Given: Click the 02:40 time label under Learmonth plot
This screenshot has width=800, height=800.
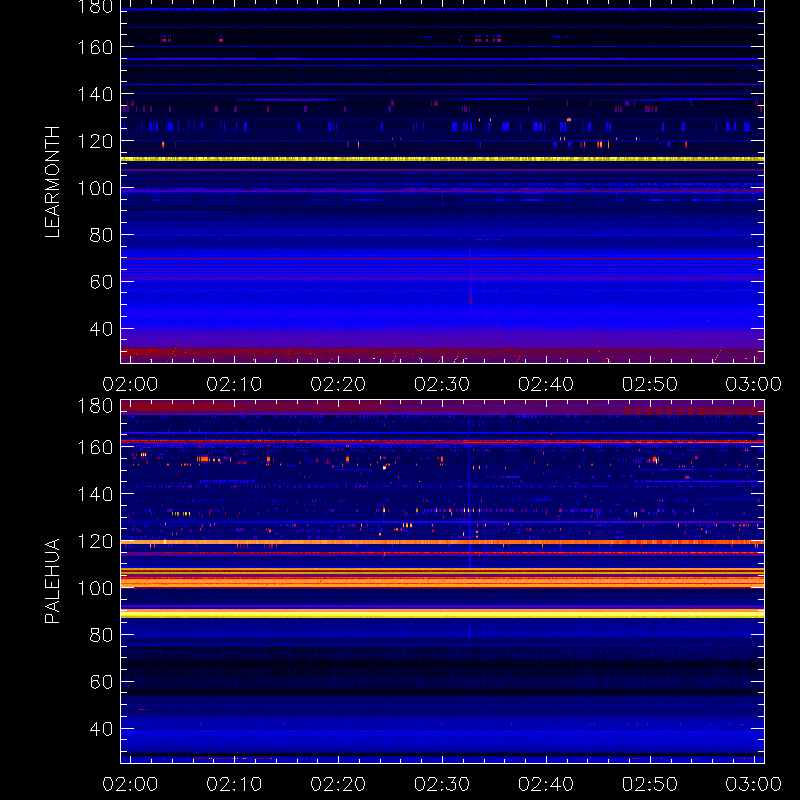Looking at the screenshot, I should [546, 384].
